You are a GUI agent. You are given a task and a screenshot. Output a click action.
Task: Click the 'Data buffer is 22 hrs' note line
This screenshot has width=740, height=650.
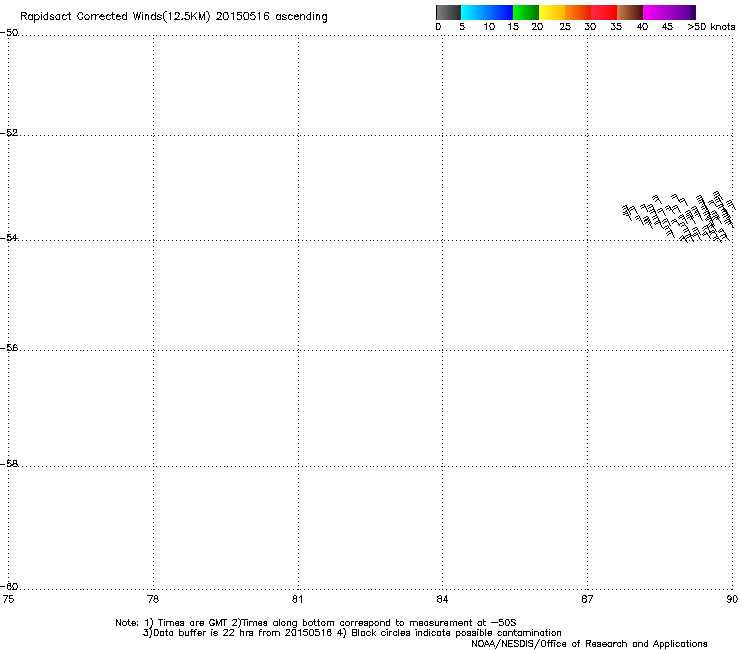[x=238, y=633]
